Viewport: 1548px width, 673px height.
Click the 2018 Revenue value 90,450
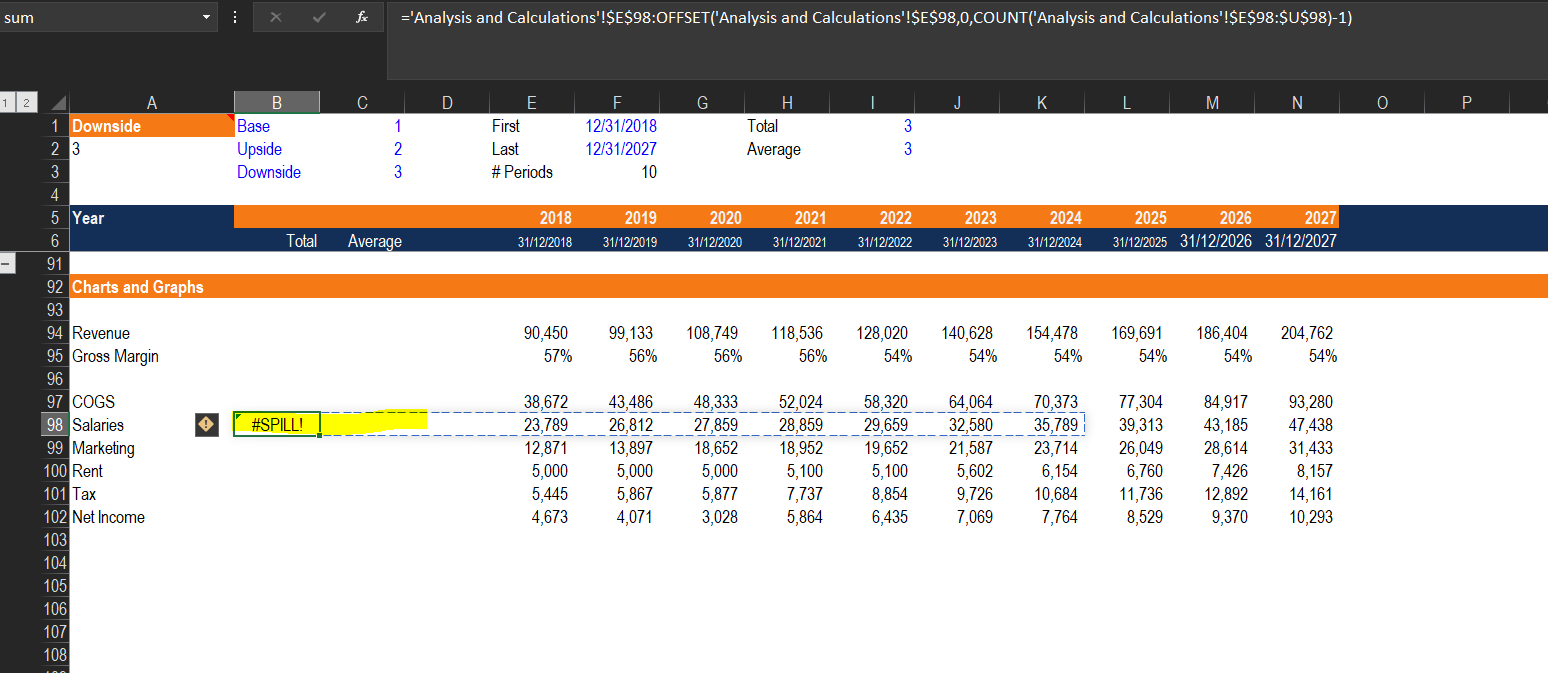click(547, 333)
